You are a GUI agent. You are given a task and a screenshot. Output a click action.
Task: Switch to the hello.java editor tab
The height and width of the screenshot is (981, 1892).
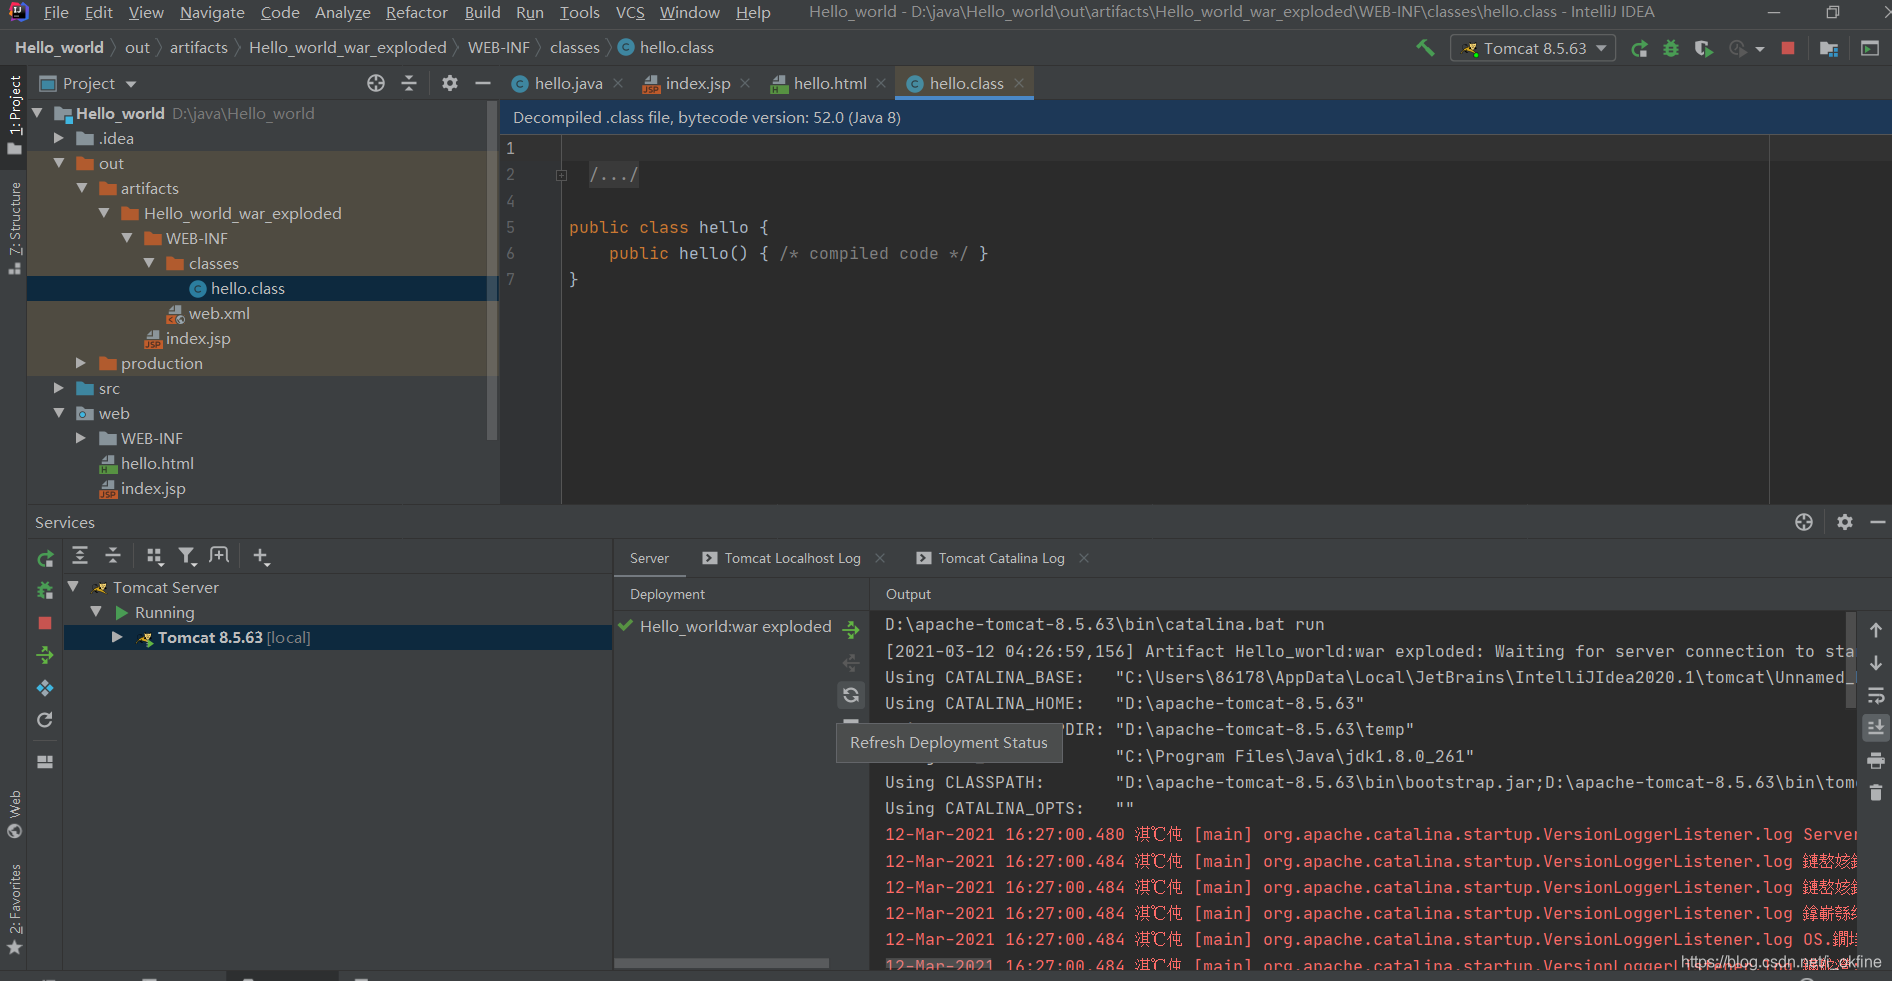pyautogui.click(x=567, y=83)
